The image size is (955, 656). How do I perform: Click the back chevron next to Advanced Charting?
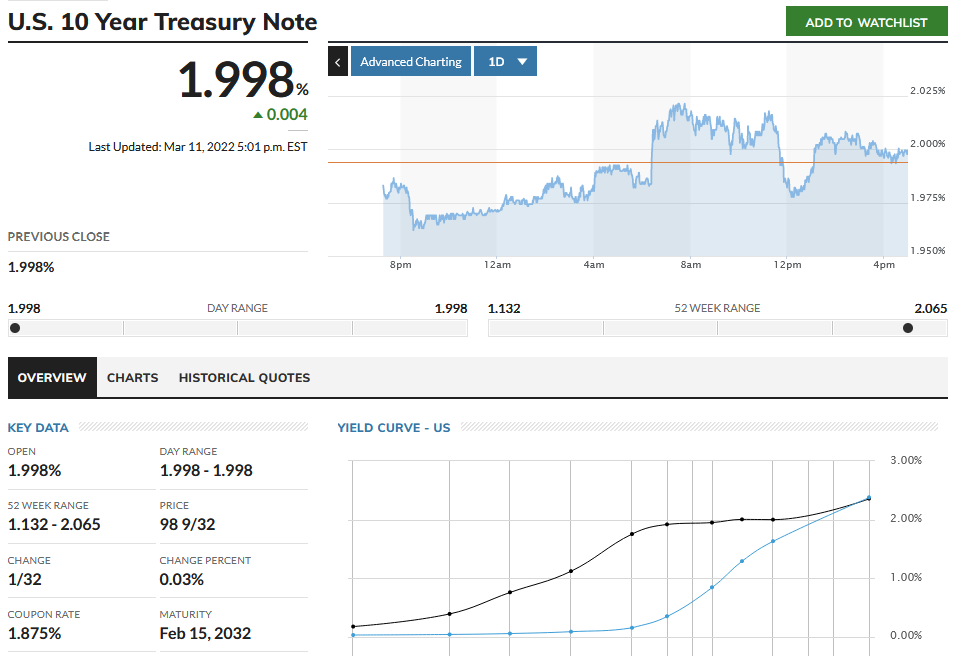point(337,62)
